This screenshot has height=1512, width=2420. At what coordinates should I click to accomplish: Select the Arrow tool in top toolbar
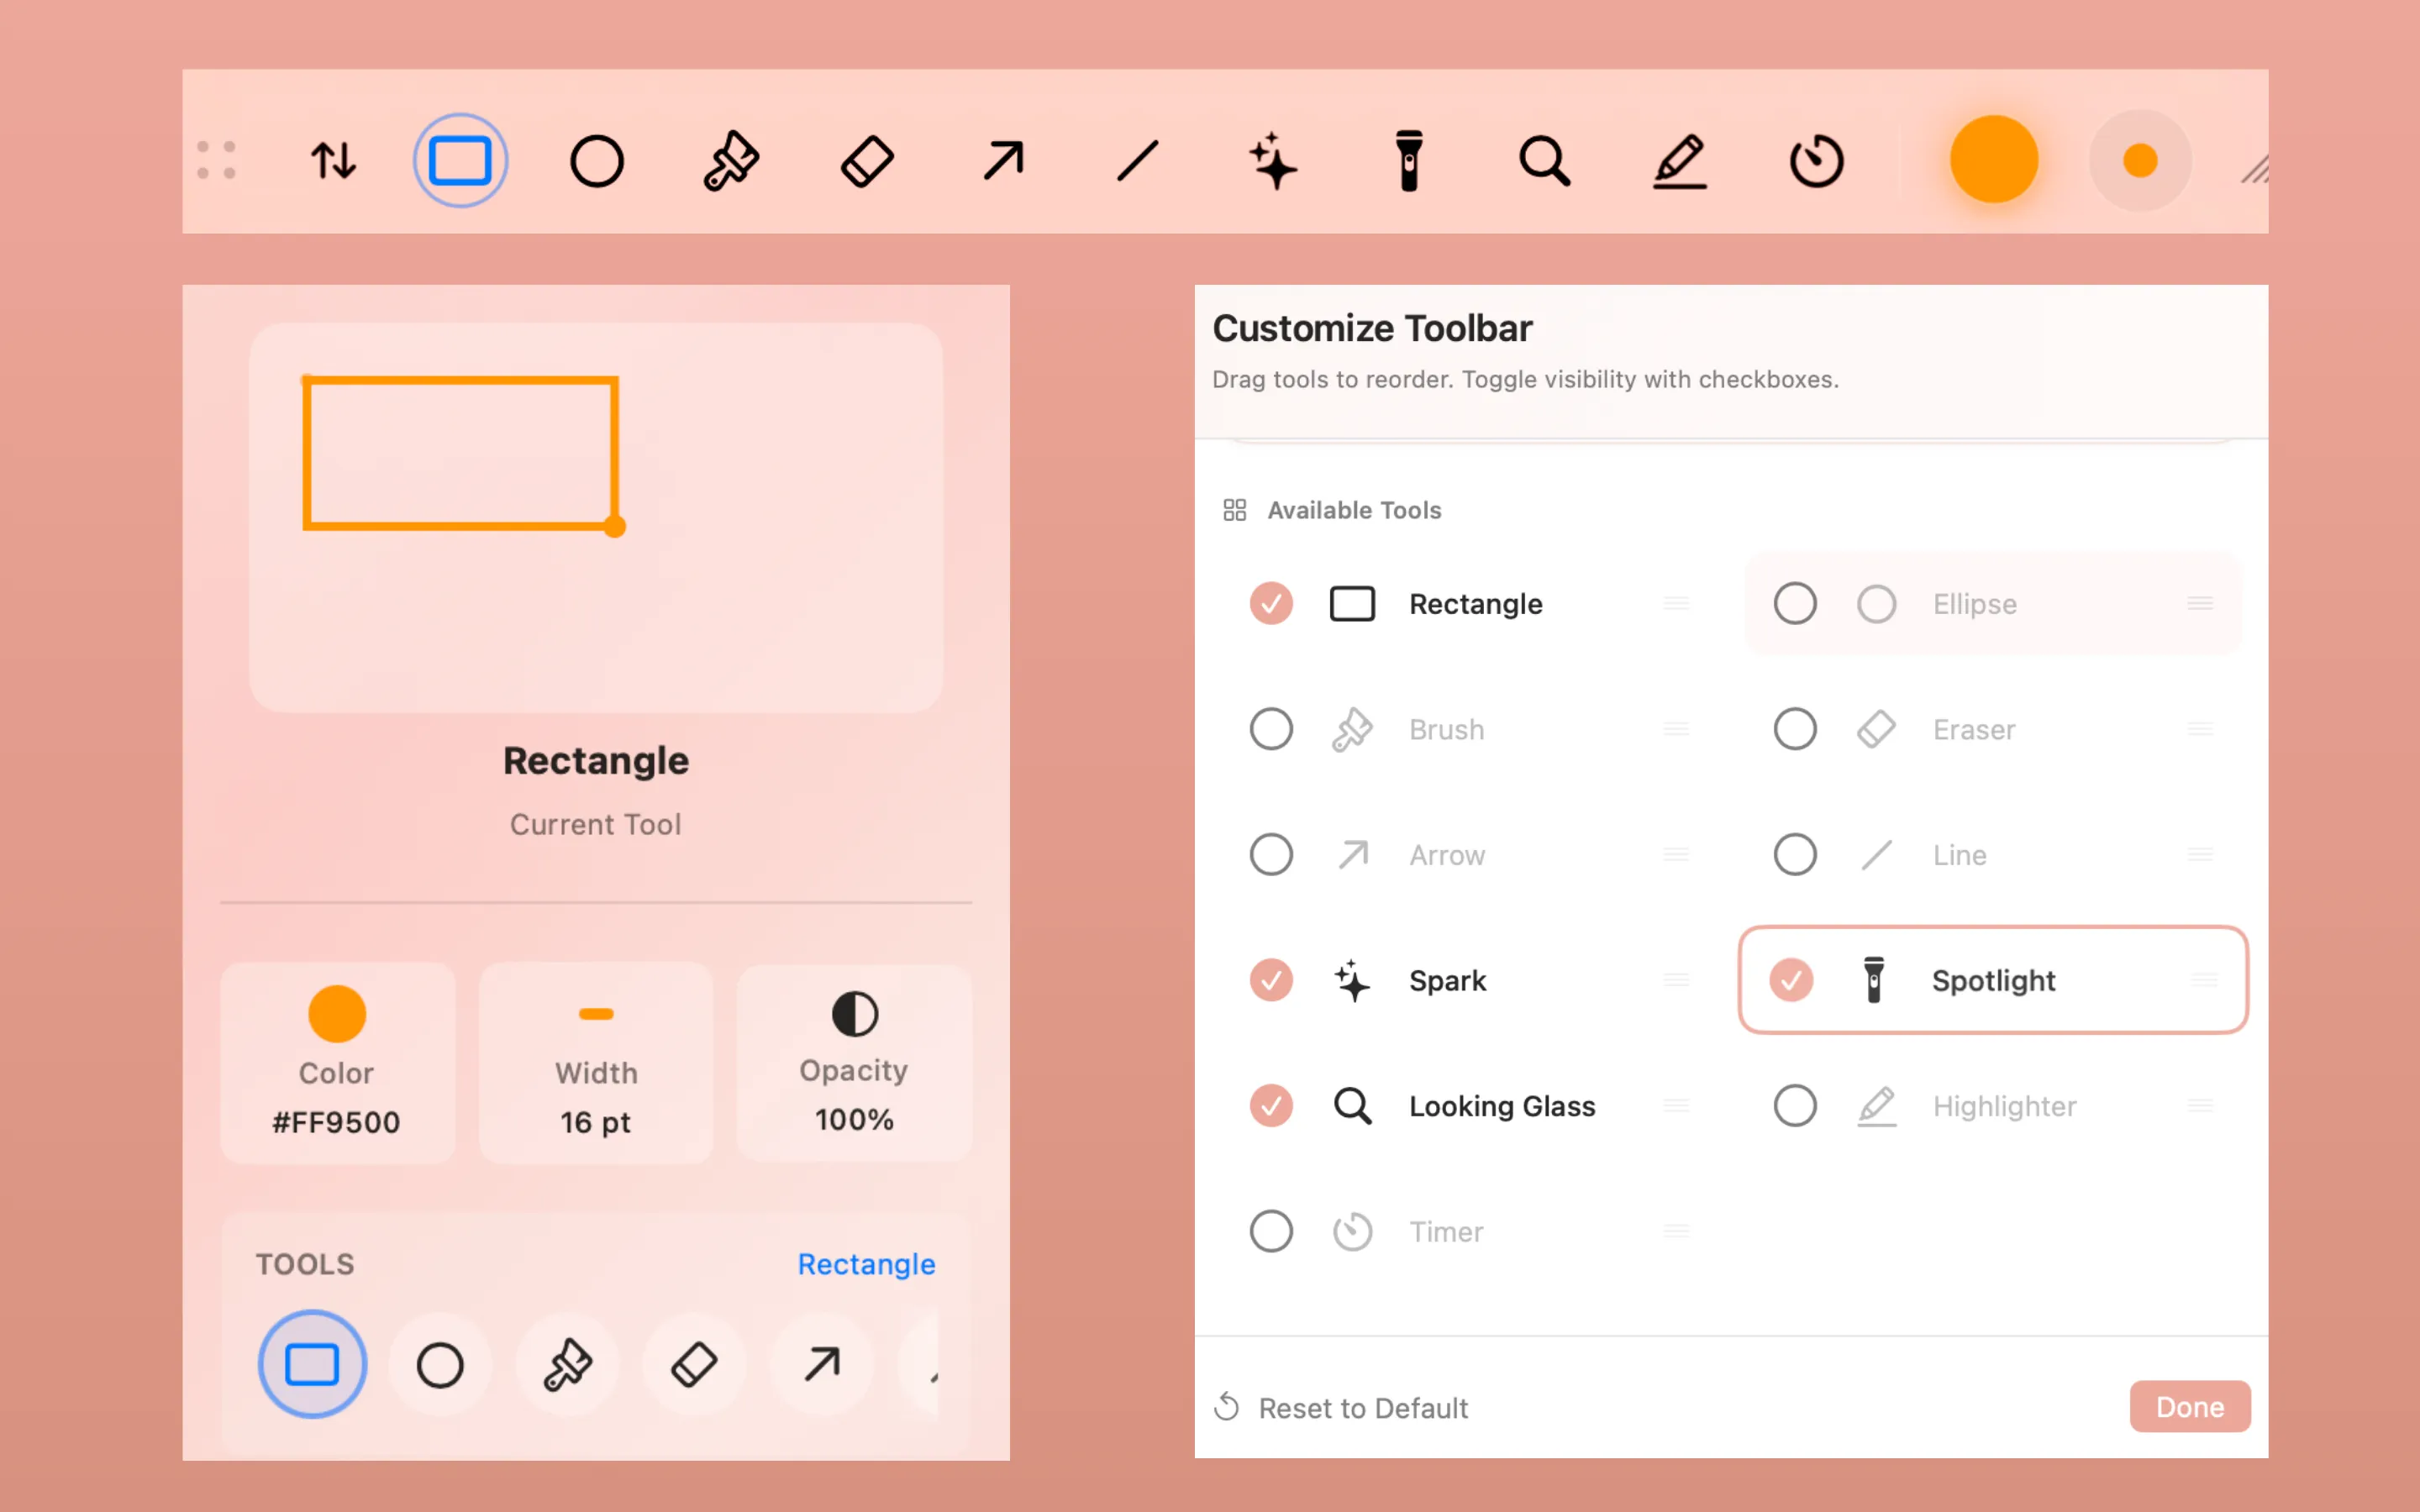click(1003, 160)
